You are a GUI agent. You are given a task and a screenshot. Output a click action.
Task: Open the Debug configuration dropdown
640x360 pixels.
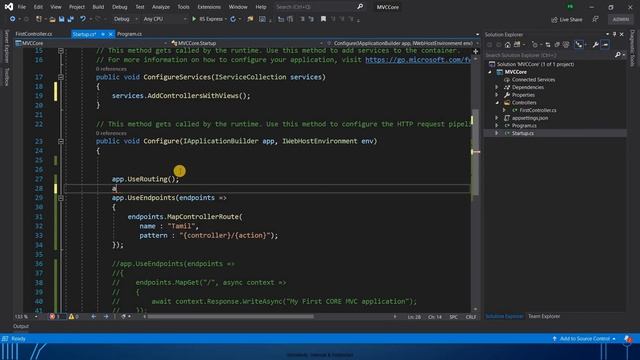click(x=125, y=19)
